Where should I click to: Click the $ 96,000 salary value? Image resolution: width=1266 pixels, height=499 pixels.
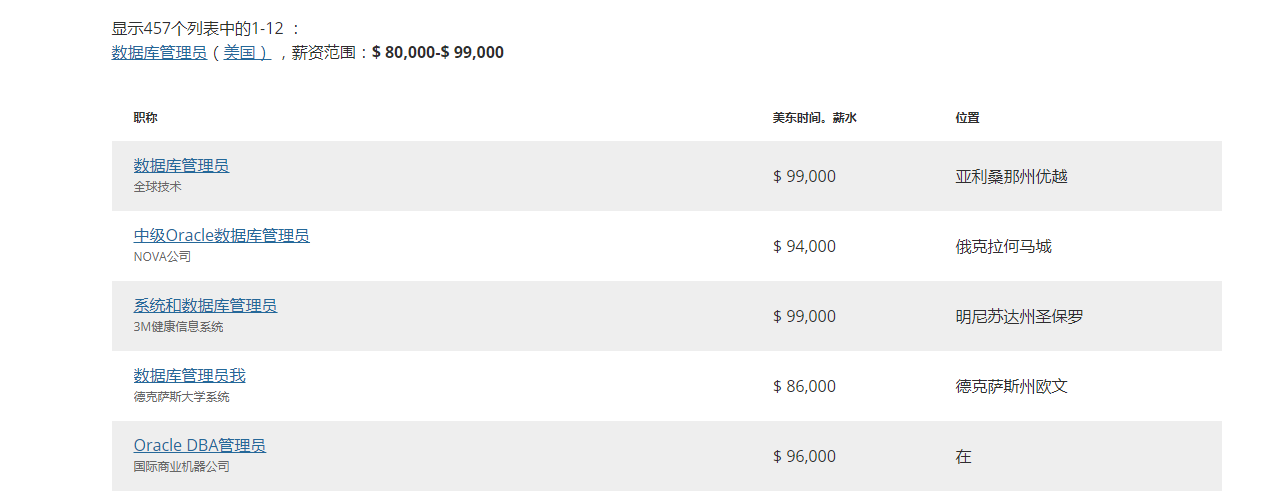804,456
